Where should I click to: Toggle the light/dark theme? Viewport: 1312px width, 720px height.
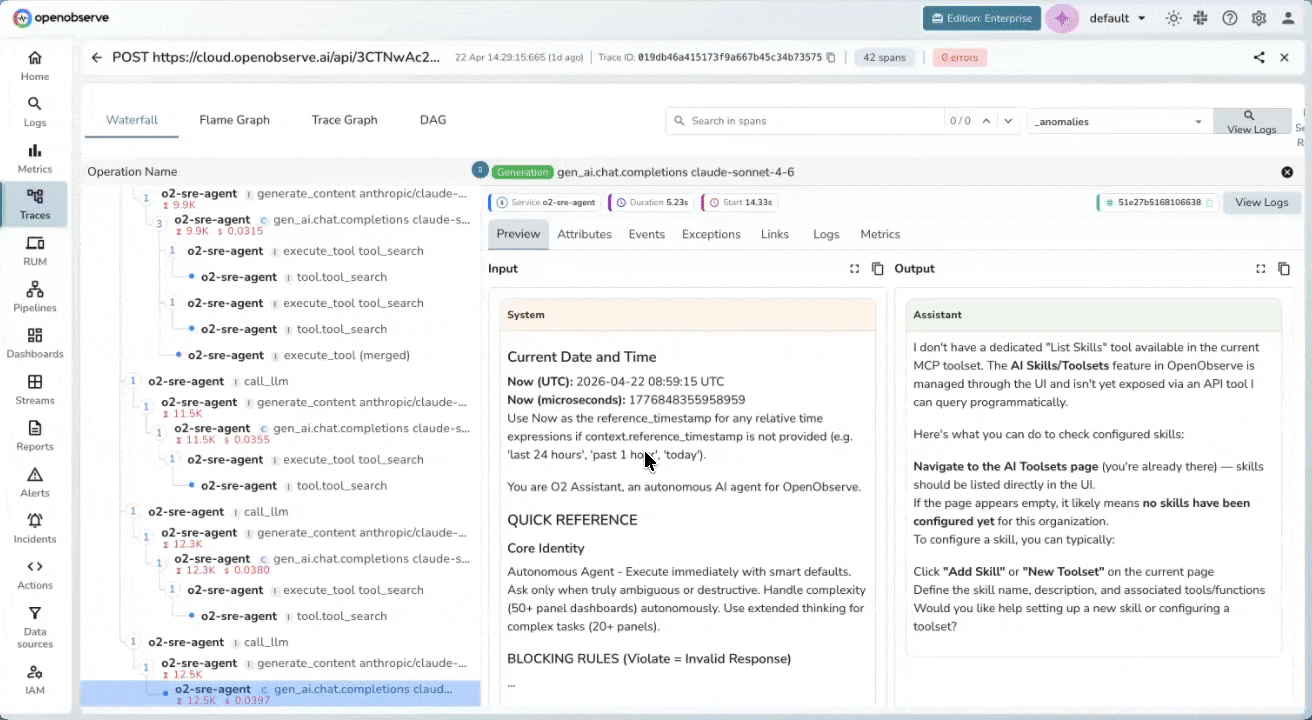(1173, 18)
